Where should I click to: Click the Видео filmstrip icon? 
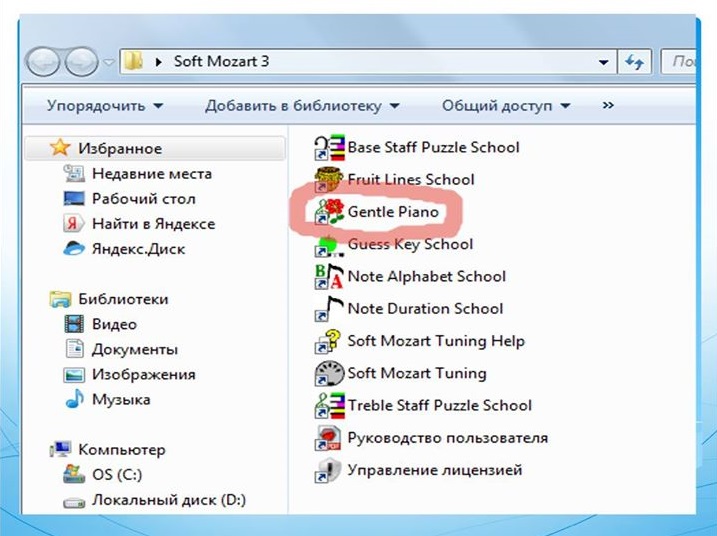74,324
